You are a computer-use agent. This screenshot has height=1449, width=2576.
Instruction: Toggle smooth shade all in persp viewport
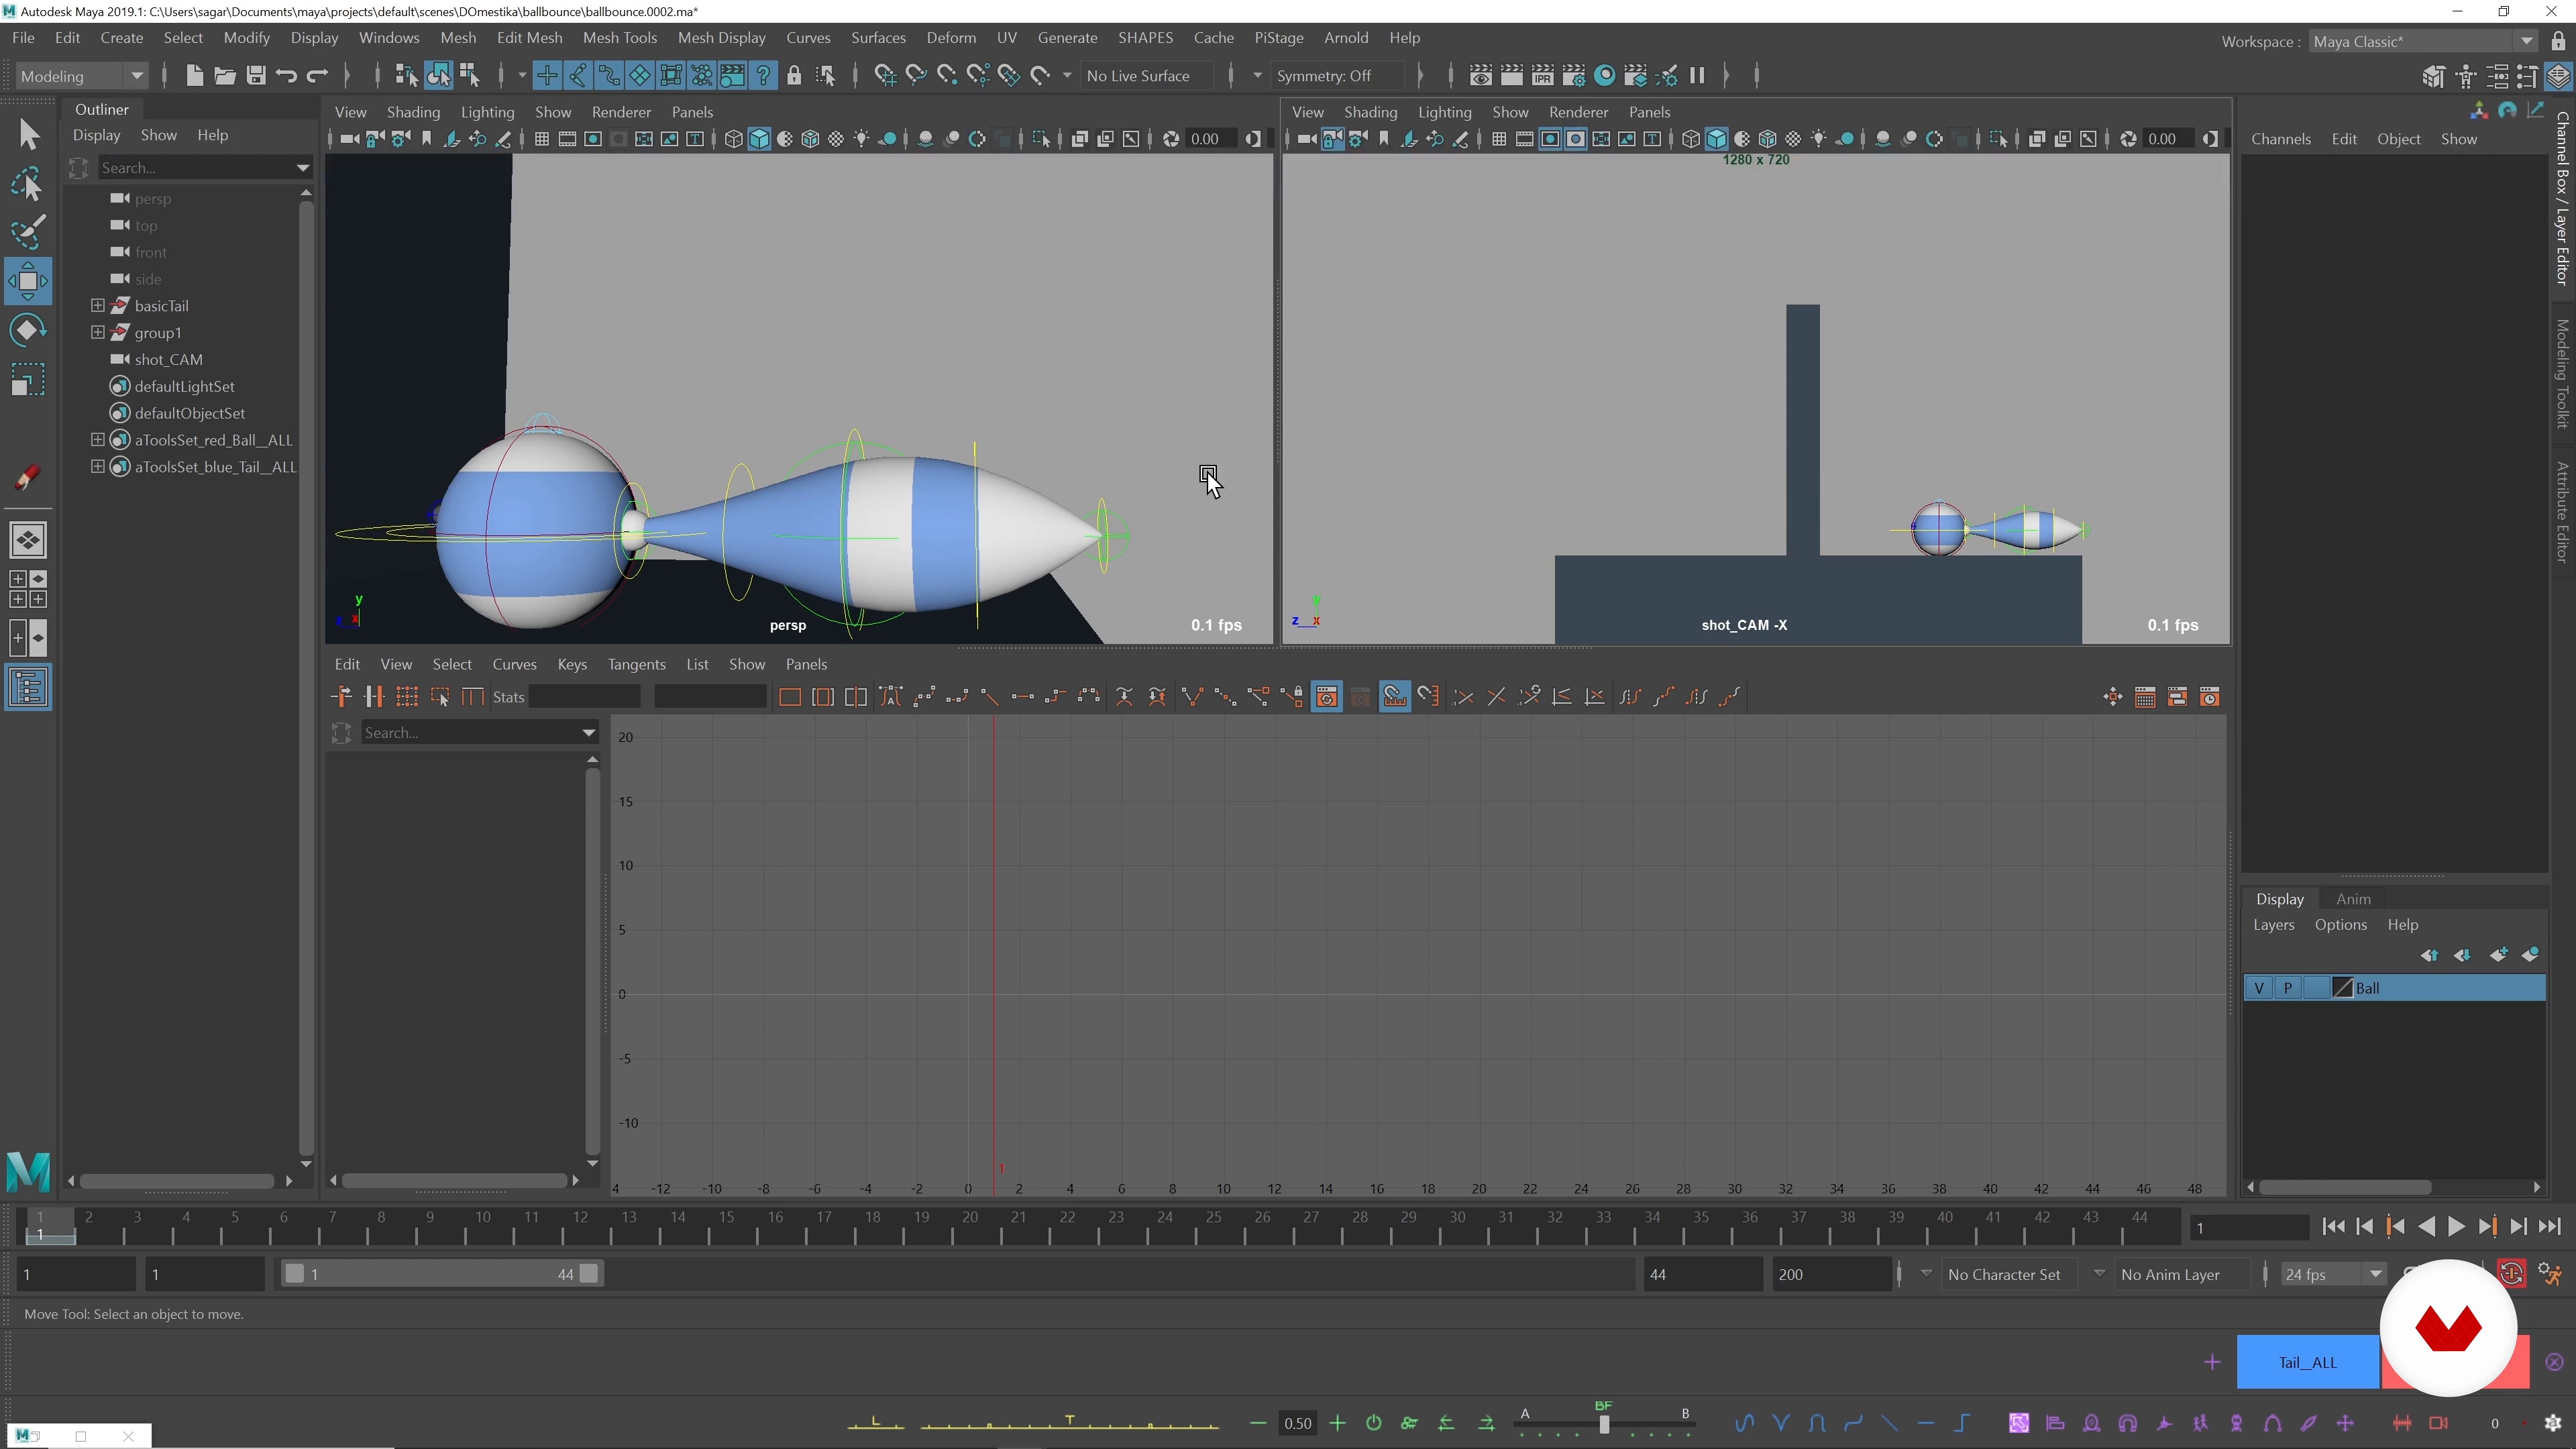coord(759,139)
